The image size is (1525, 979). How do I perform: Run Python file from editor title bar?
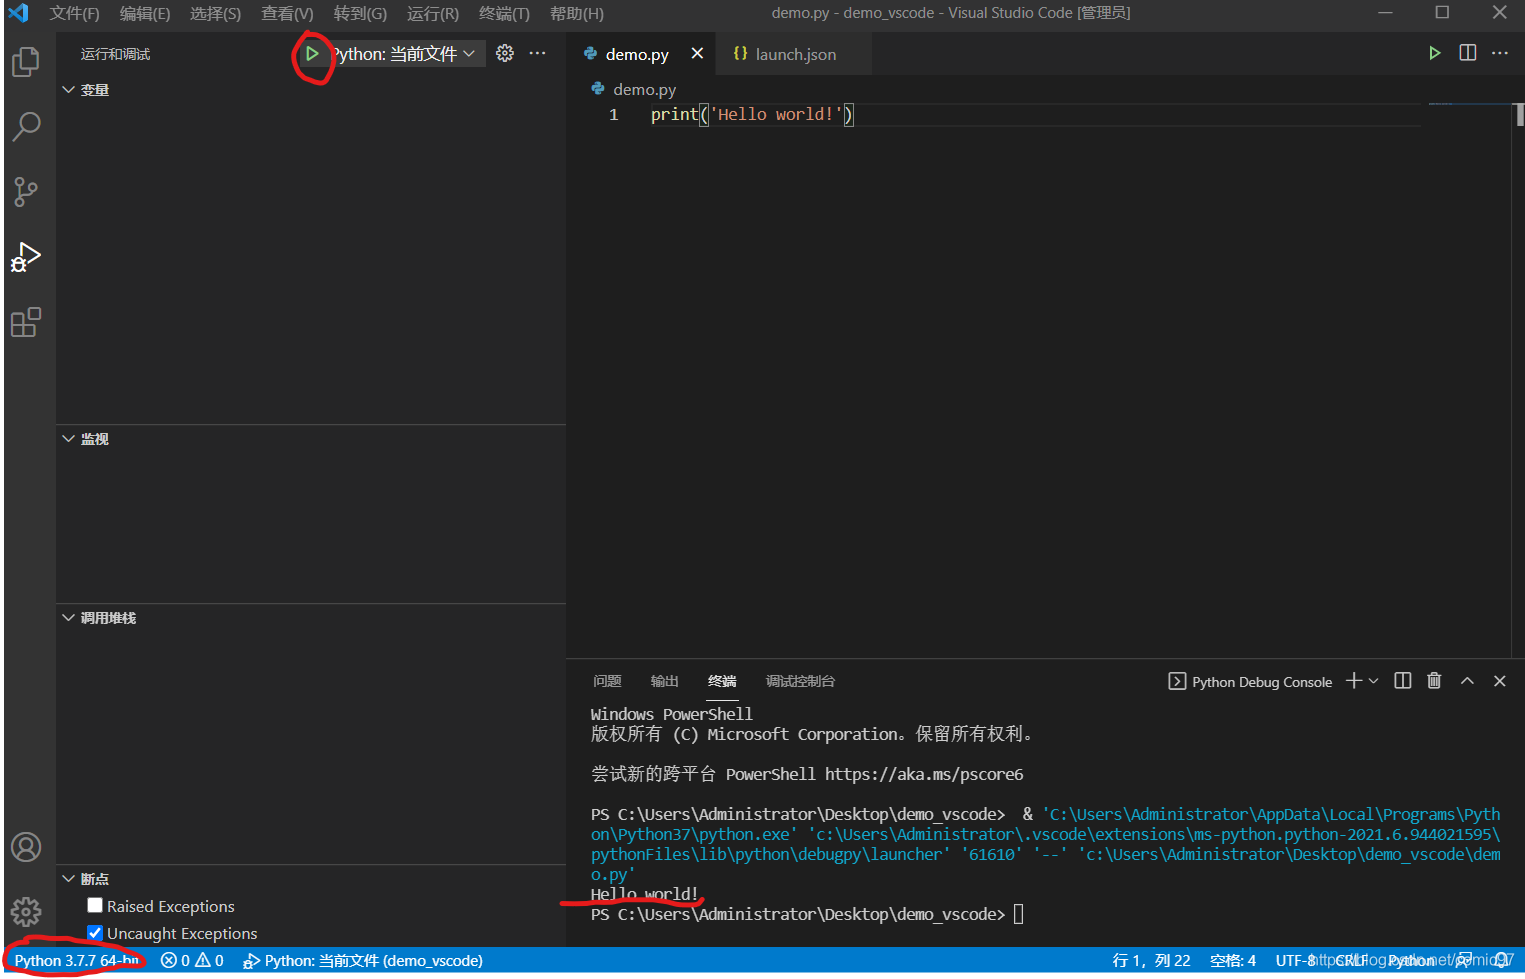1434,53
